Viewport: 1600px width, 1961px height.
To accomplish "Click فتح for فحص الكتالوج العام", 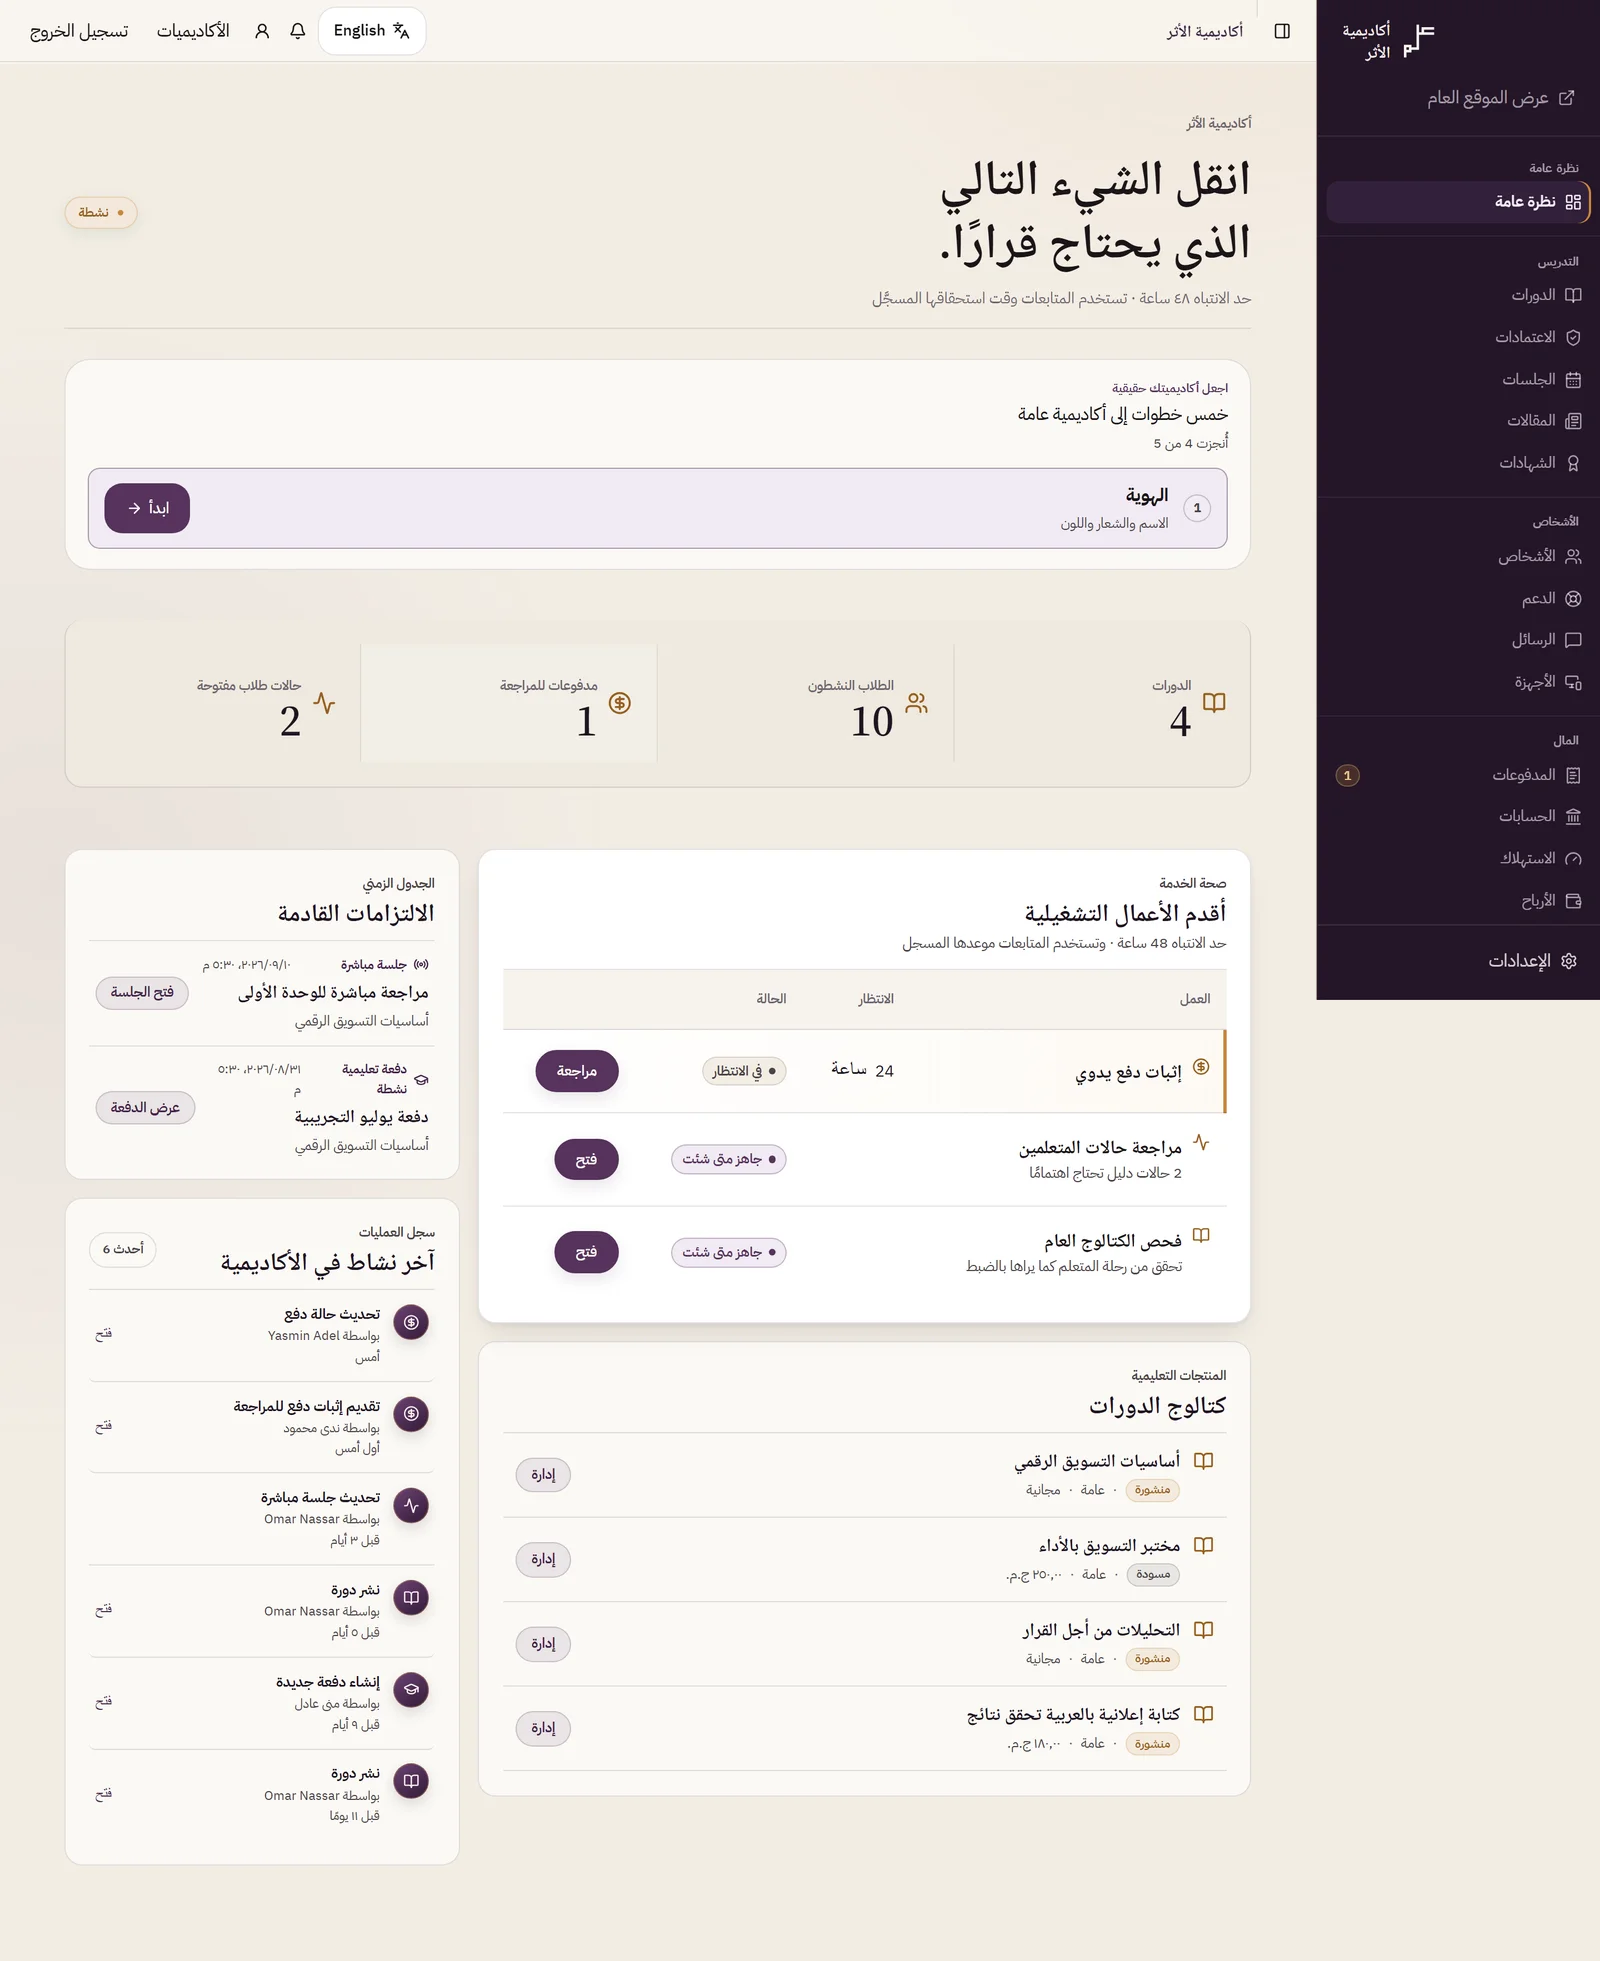I will [586, 1252].
